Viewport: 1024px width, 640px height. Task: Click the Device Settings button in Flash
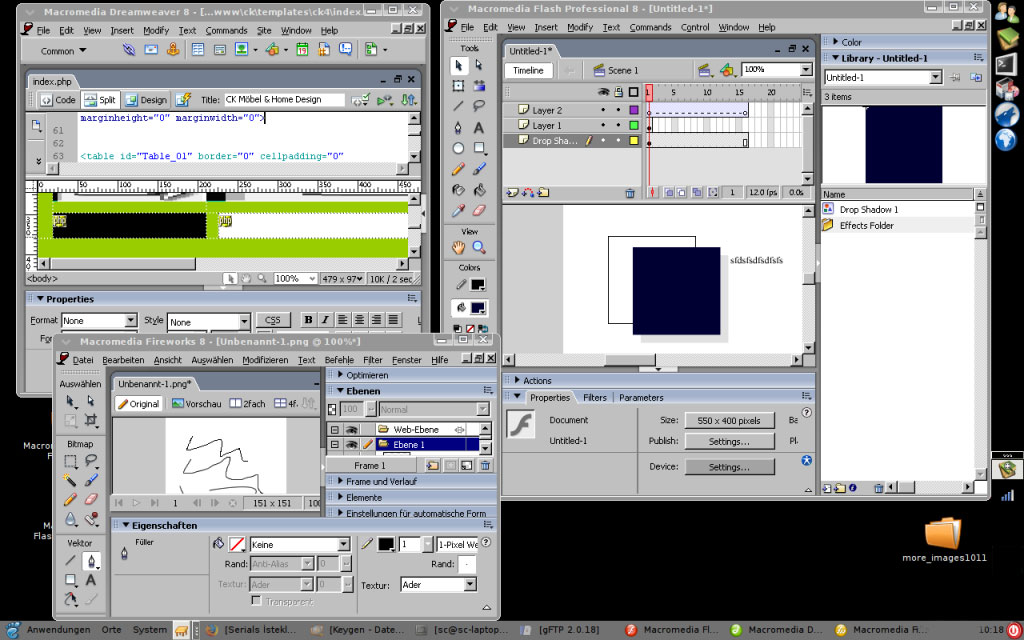coord(729,467)
